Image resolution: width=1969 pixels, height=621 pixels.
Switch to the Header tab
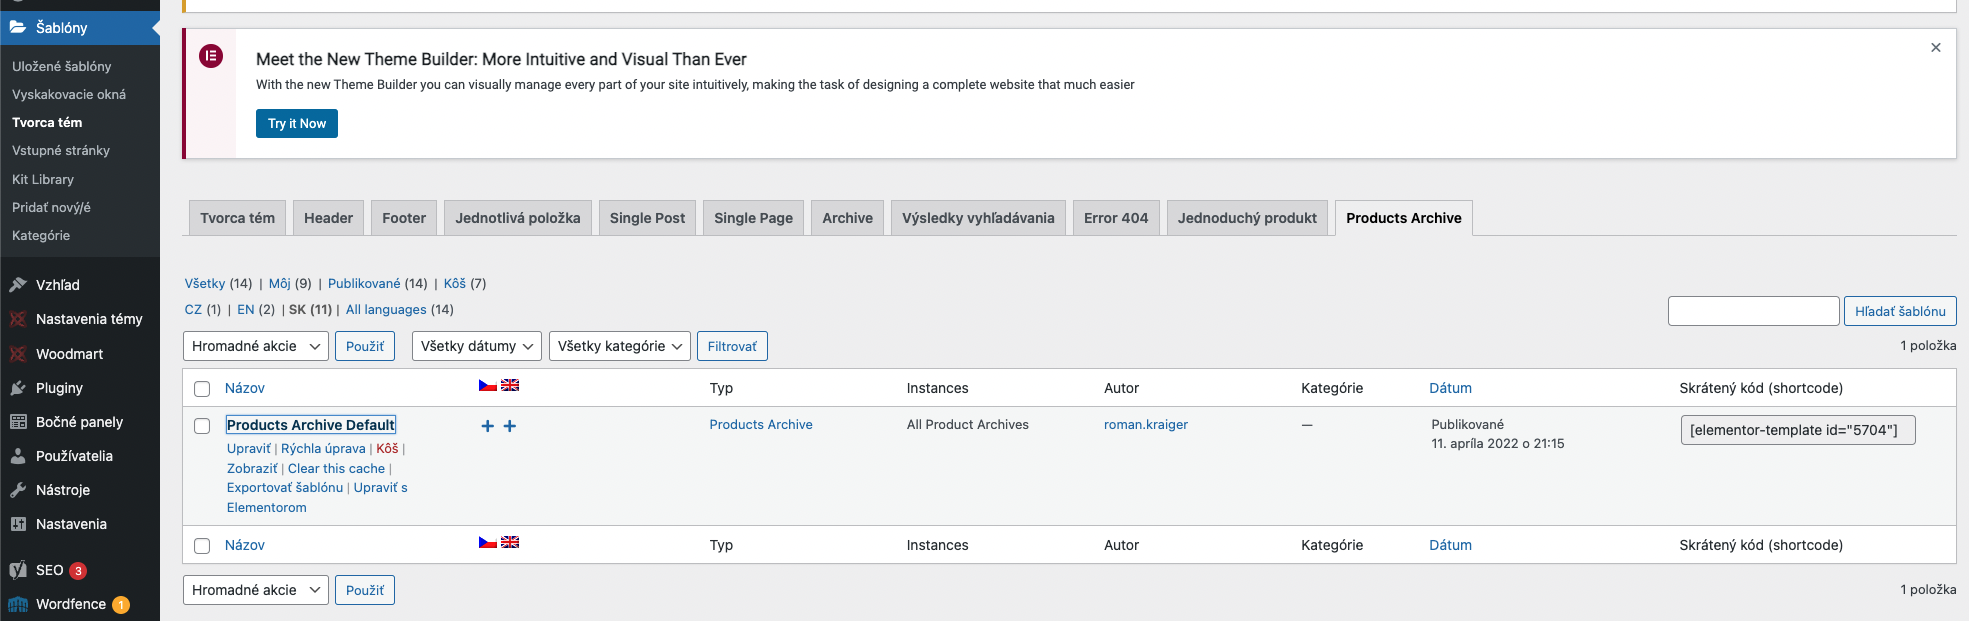coord(328,218)
